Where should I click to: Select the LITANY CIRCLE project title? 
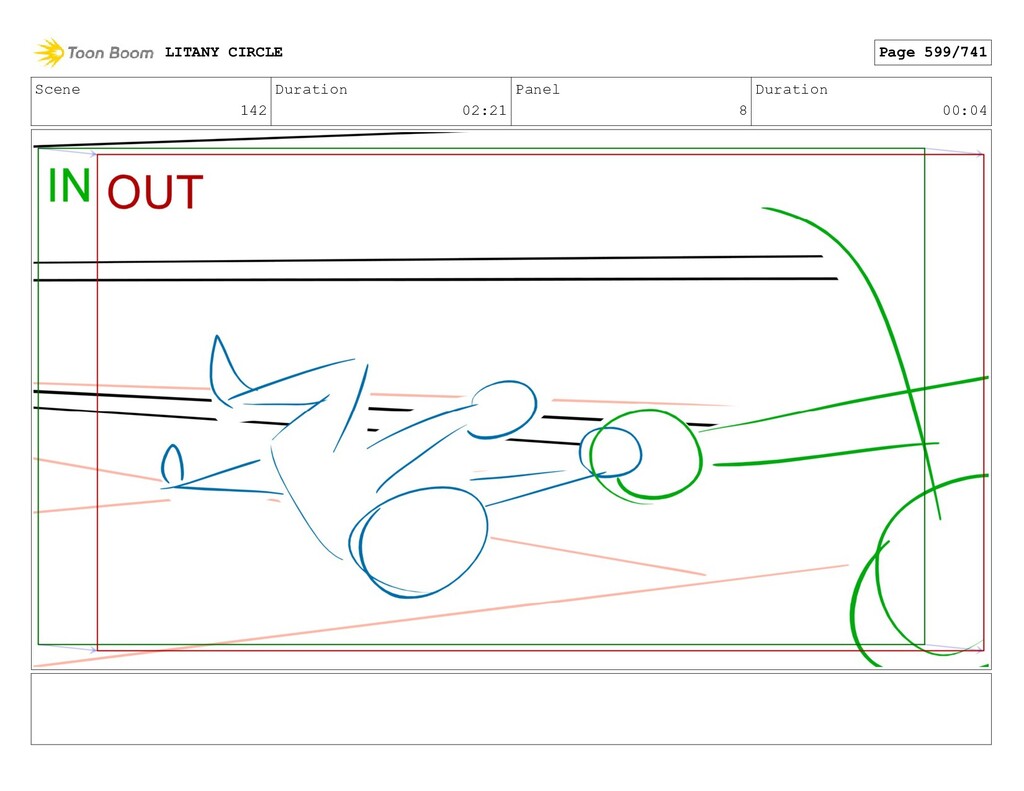(223, 52)
